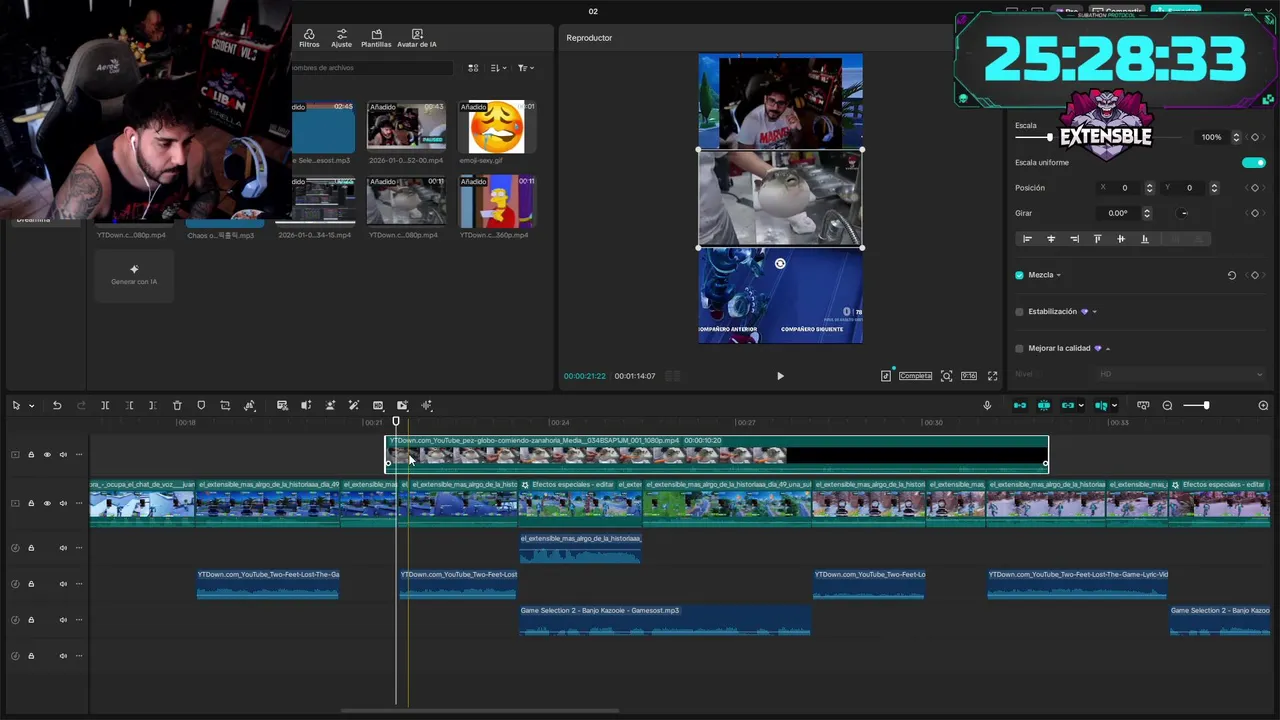Viewport: 1280px width, 720px height.
Task: Enable the Estabilización checkbox
Action: click(1019, 312)
